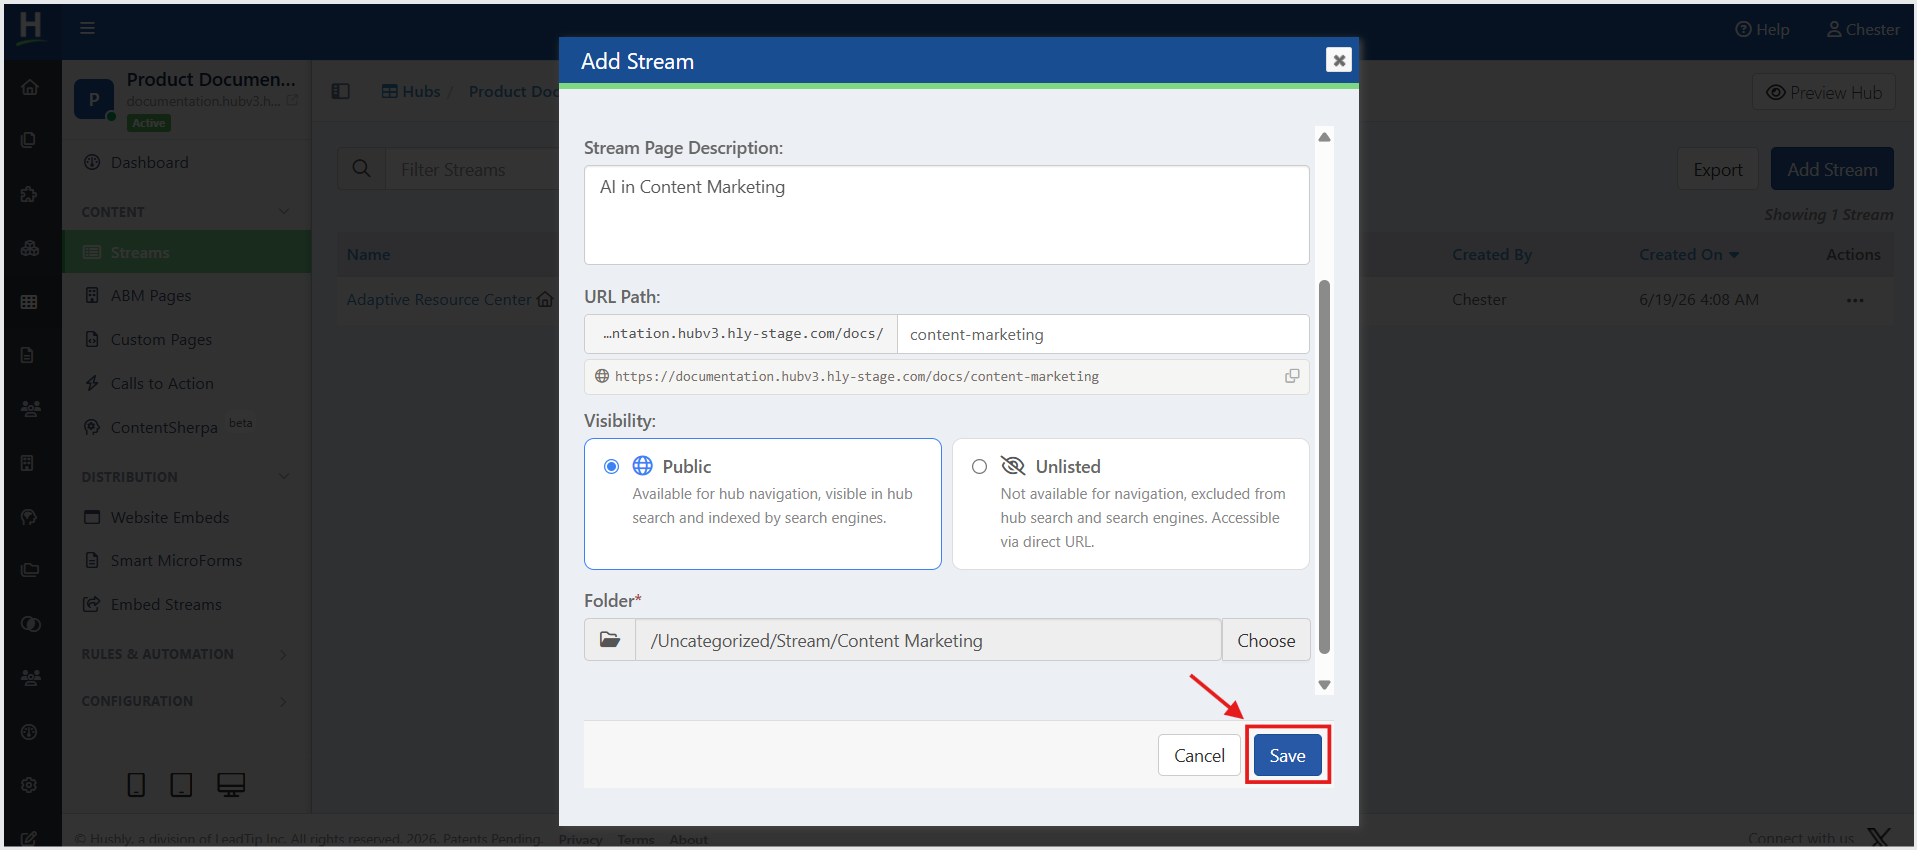Click the edit pencil icon at rail bottom
The height and width of the screenshot is (850, 1917).
point(28,838)
